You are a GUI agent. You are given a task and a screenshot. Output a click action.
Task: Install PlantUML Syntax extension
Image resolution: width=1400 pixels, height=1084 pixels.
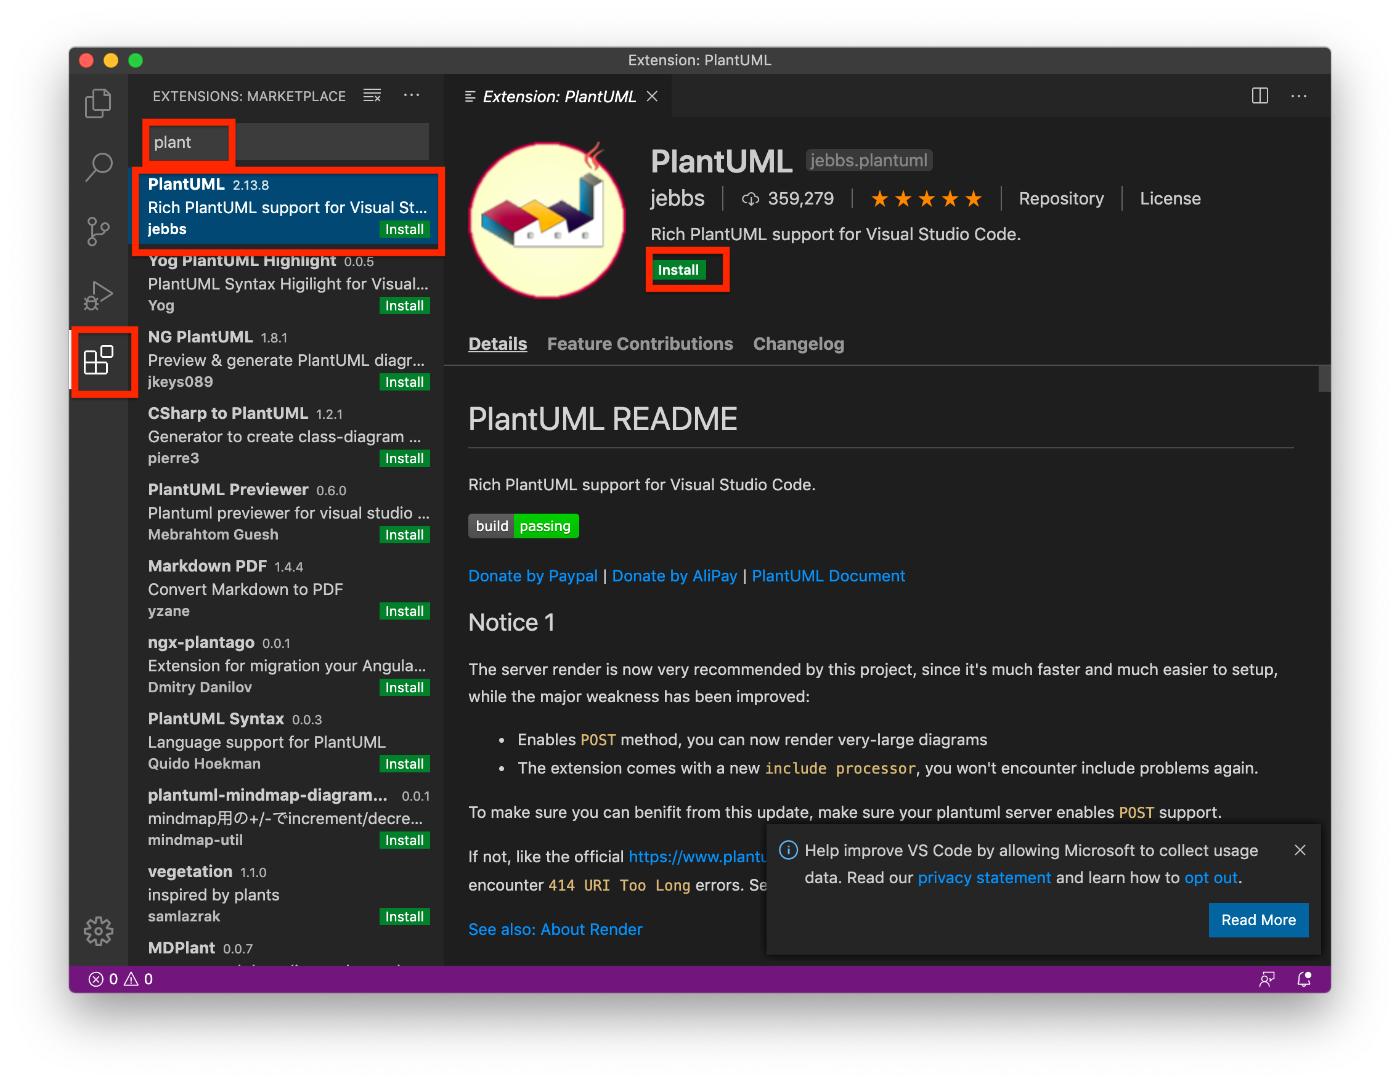(405, 764)
